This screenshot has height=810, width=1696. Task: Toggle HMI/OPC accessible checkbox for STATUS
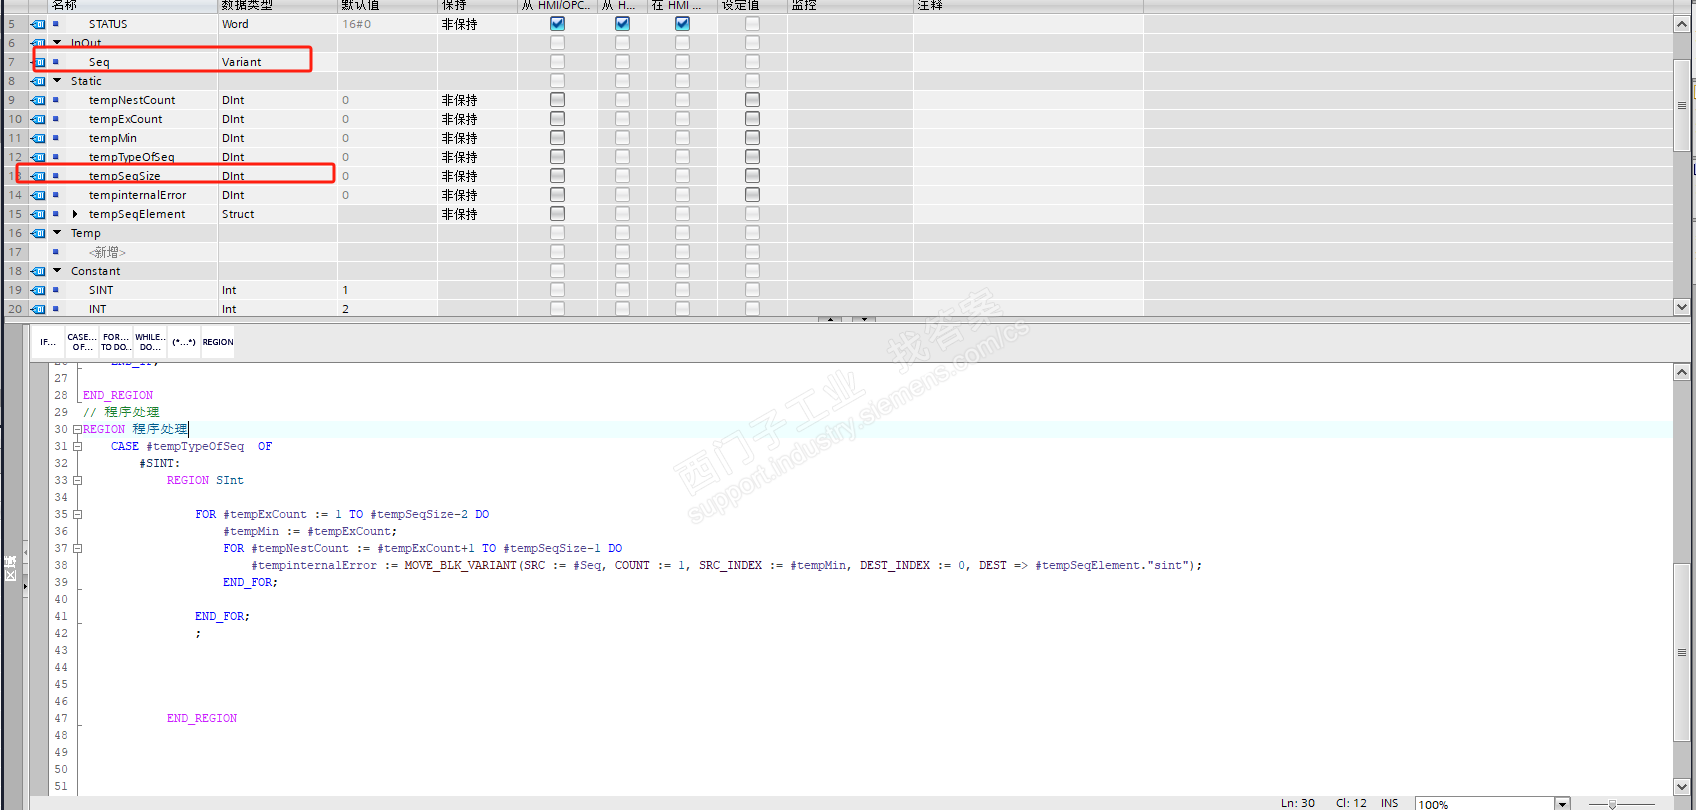tap(557, 24)
